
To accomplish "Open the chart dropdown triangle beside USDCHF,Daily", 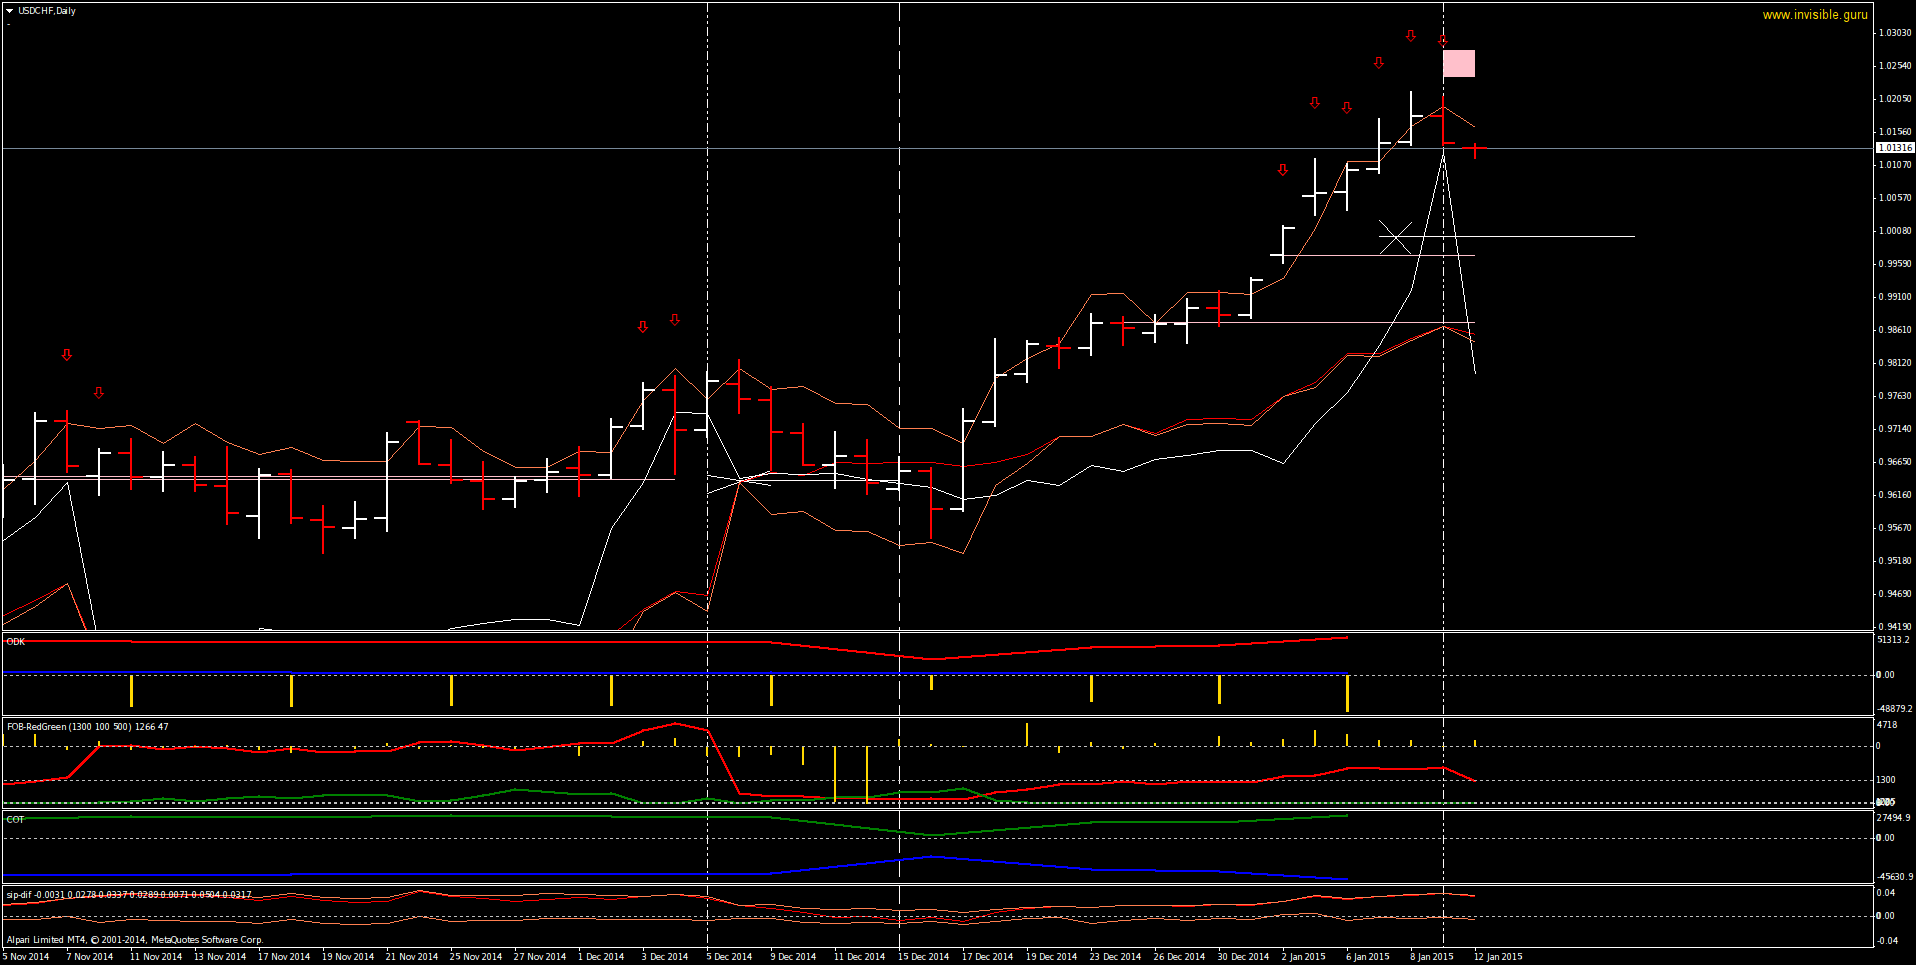I will point(10,11).
